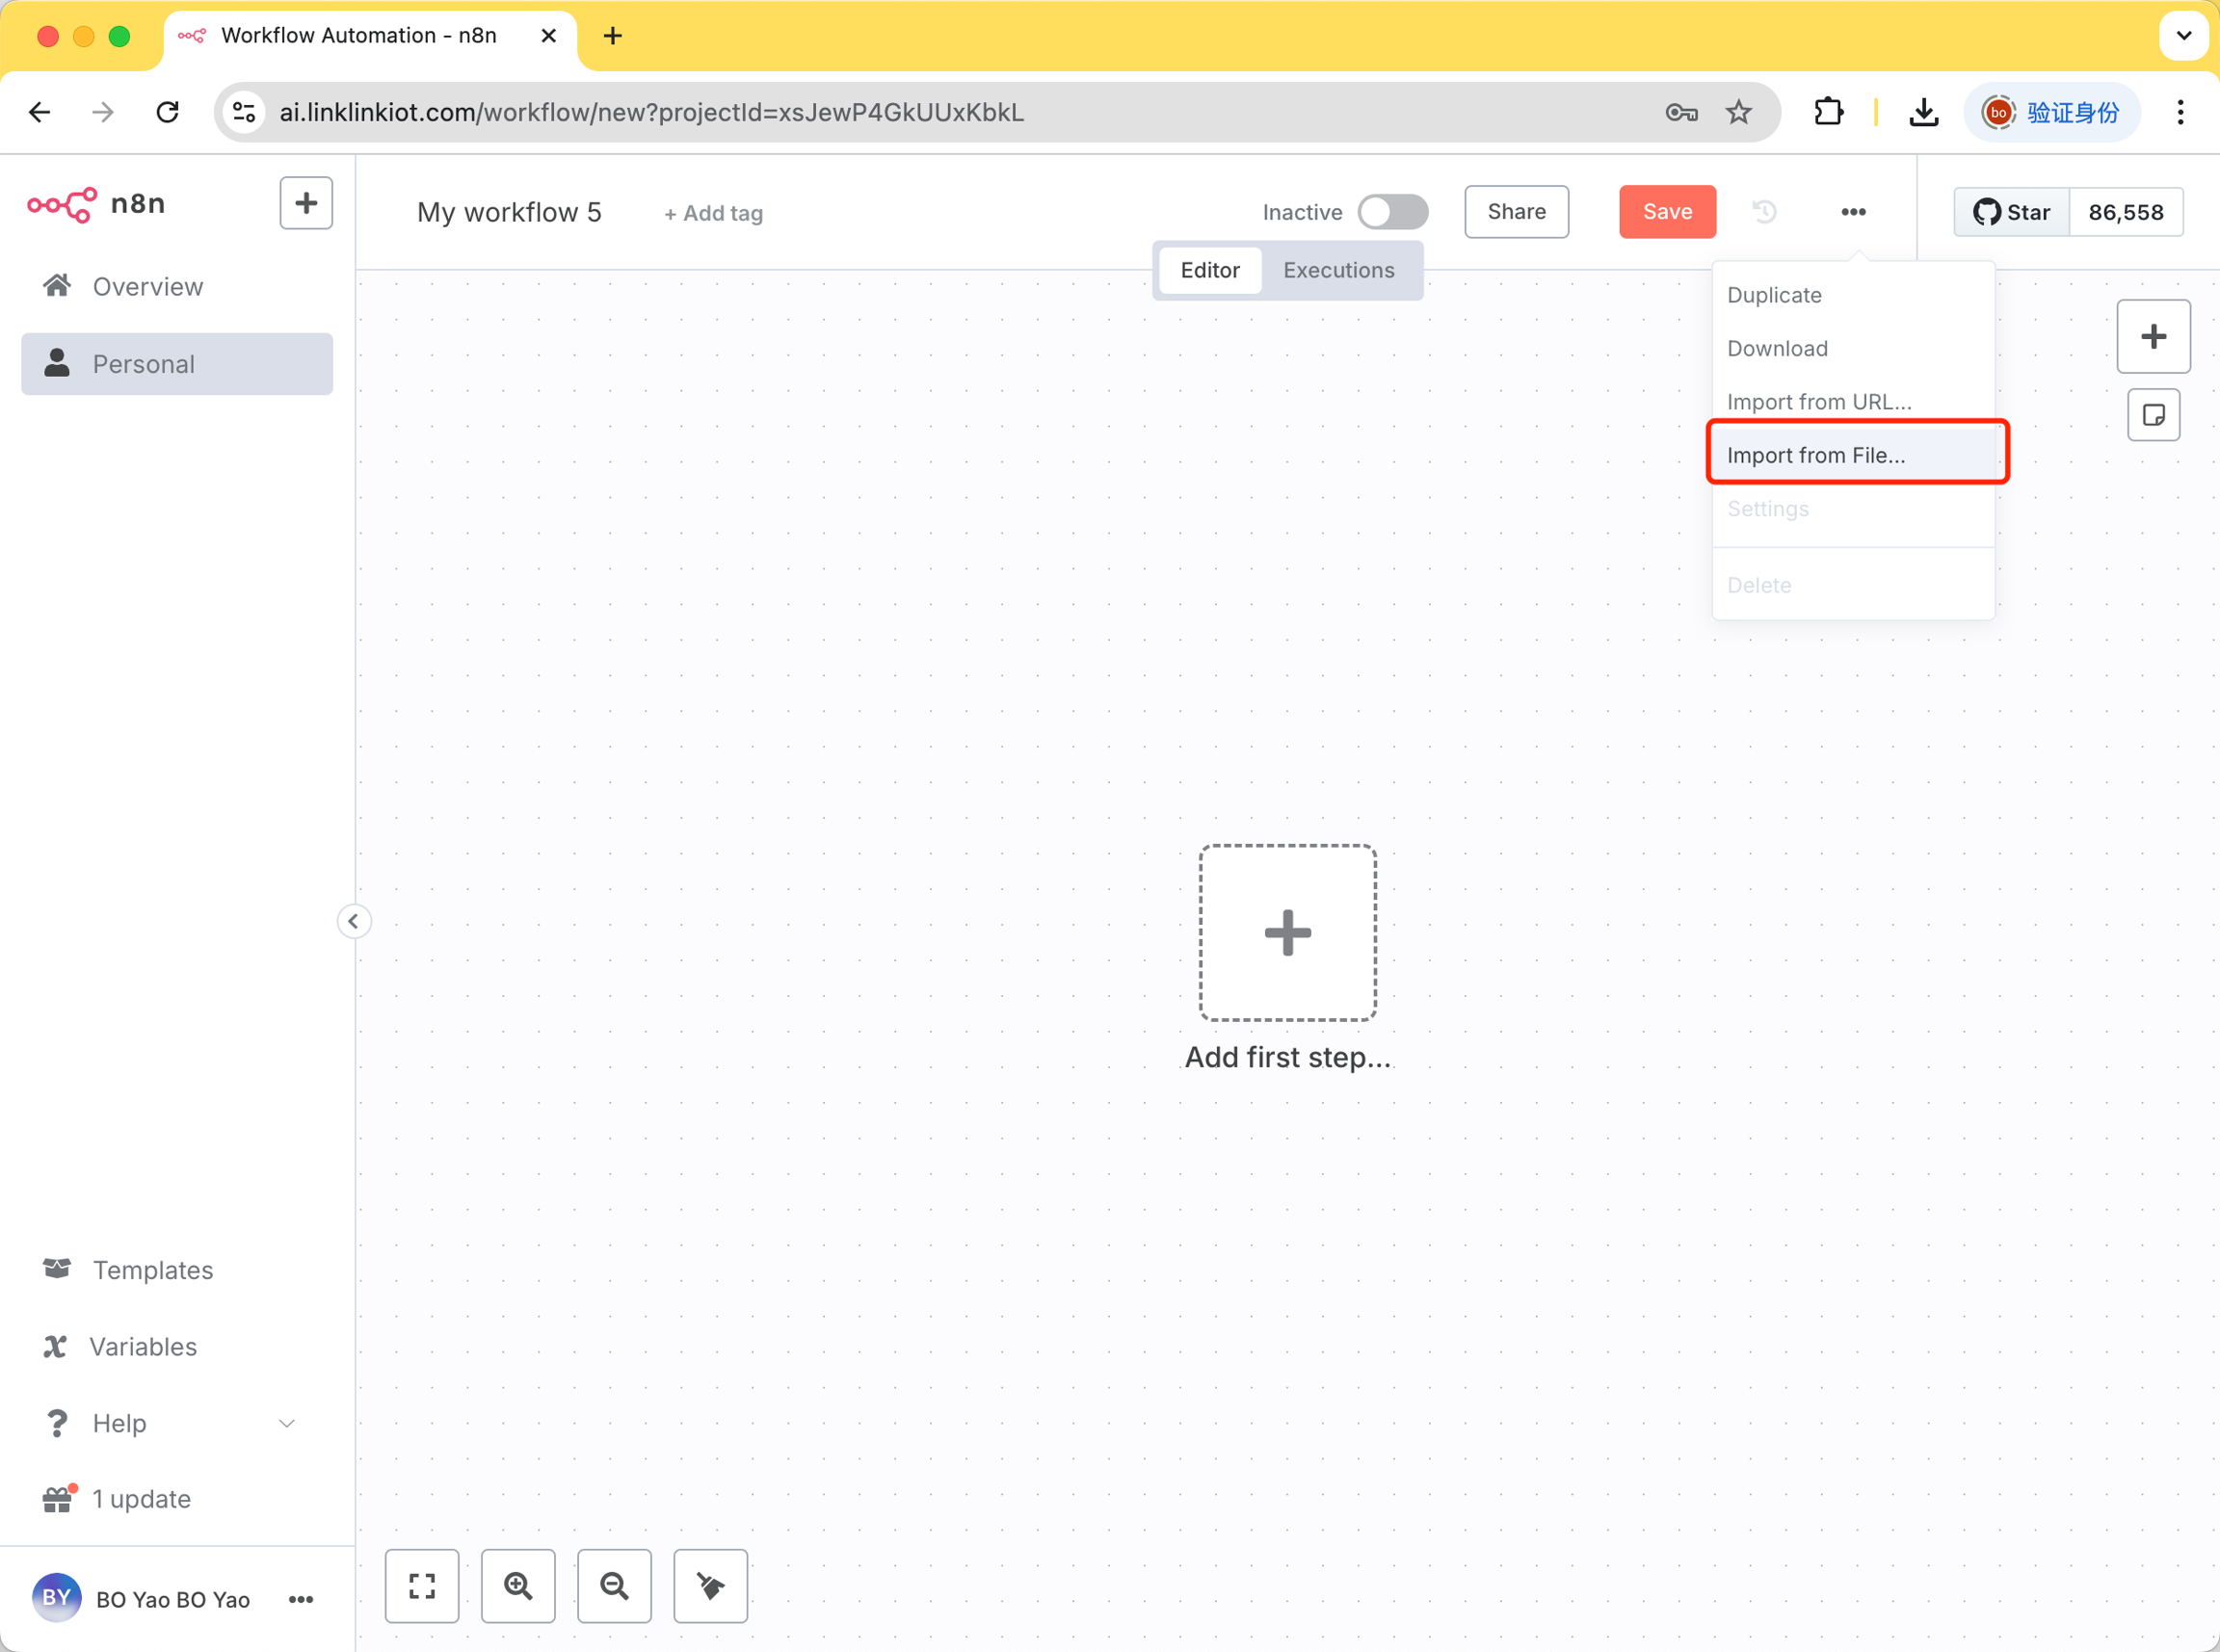
Task: Click the sidebar plus create button
Action: click(306, 203)
